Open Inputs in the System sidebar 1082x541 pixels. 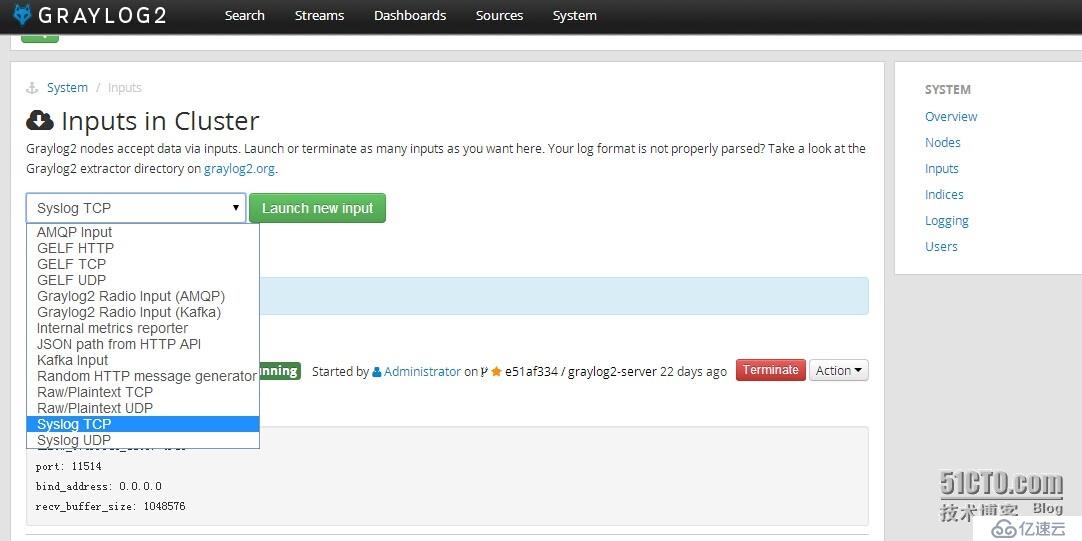tap(941, 168)
